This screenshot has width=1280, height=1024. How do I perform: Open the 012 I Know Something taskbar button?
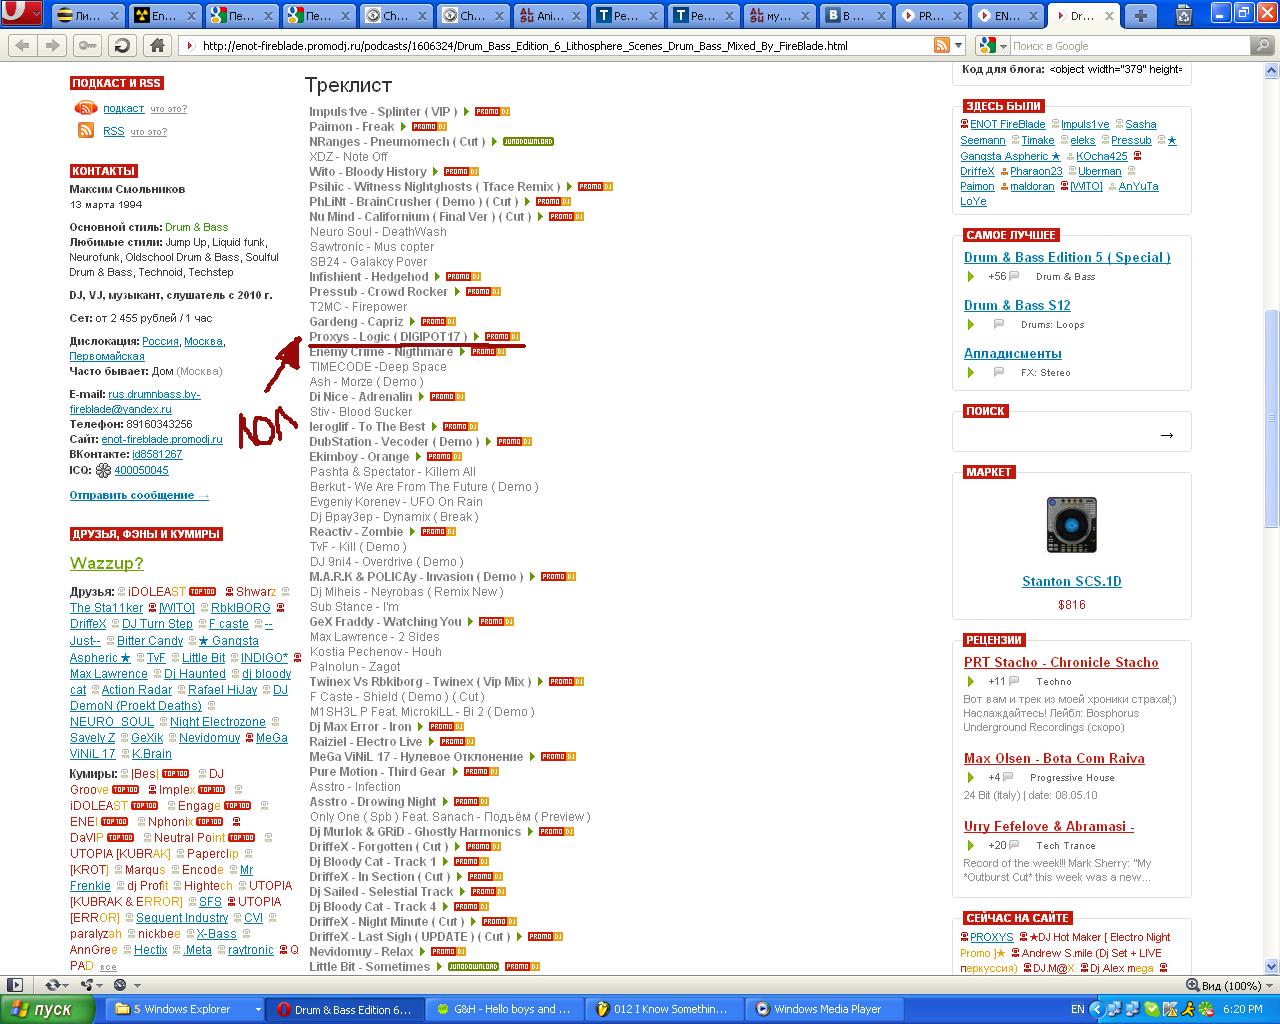(666, 1009)
